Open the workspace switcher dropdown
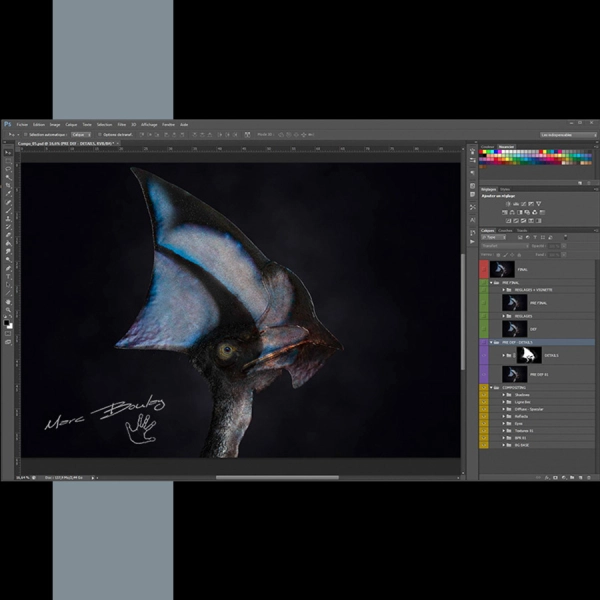 [569, 135]
